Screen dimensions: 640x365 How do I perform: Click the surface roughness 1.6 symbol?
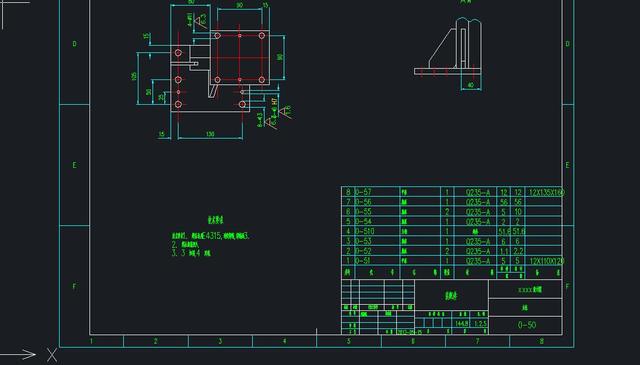(287, 112)
